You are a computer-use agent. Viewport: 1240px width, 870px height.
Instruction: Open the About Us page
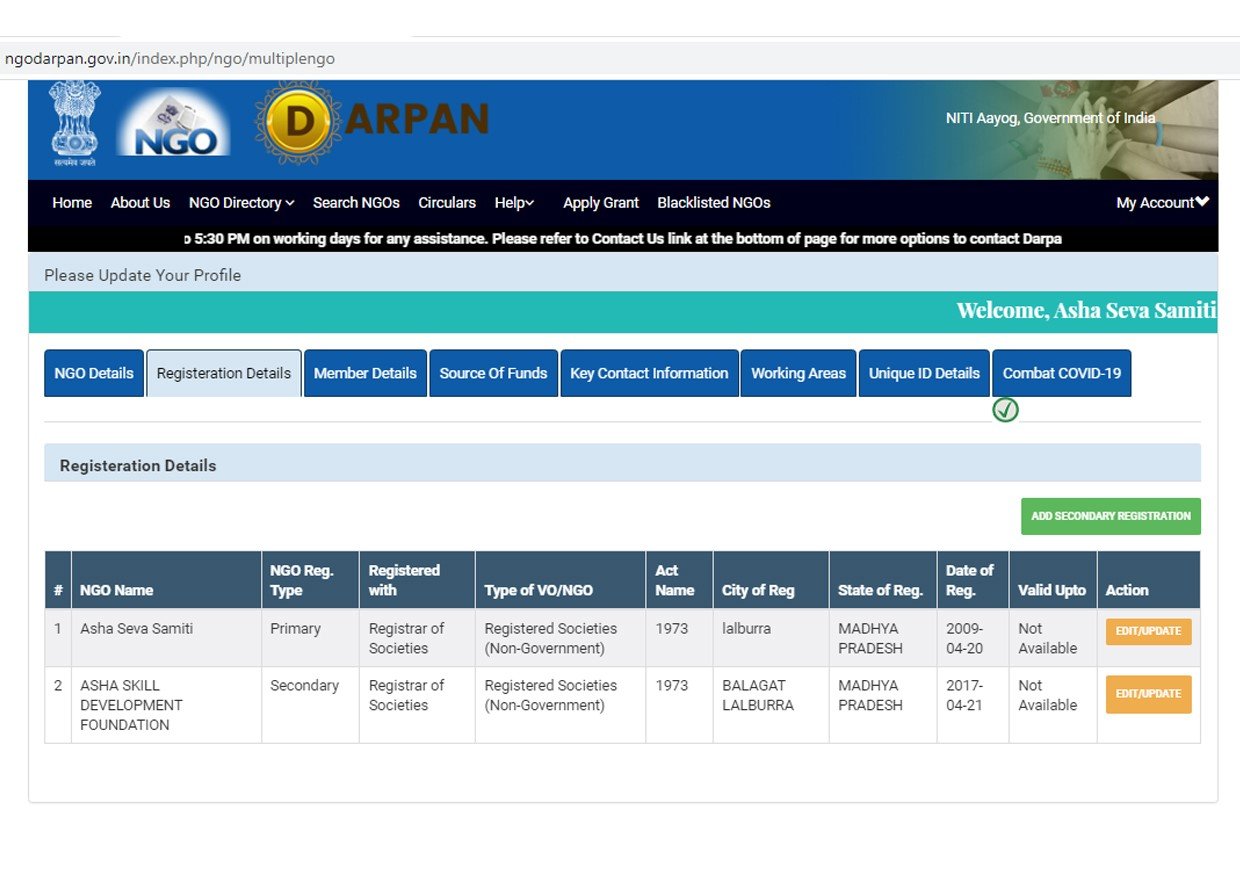(x=140, y=203)
